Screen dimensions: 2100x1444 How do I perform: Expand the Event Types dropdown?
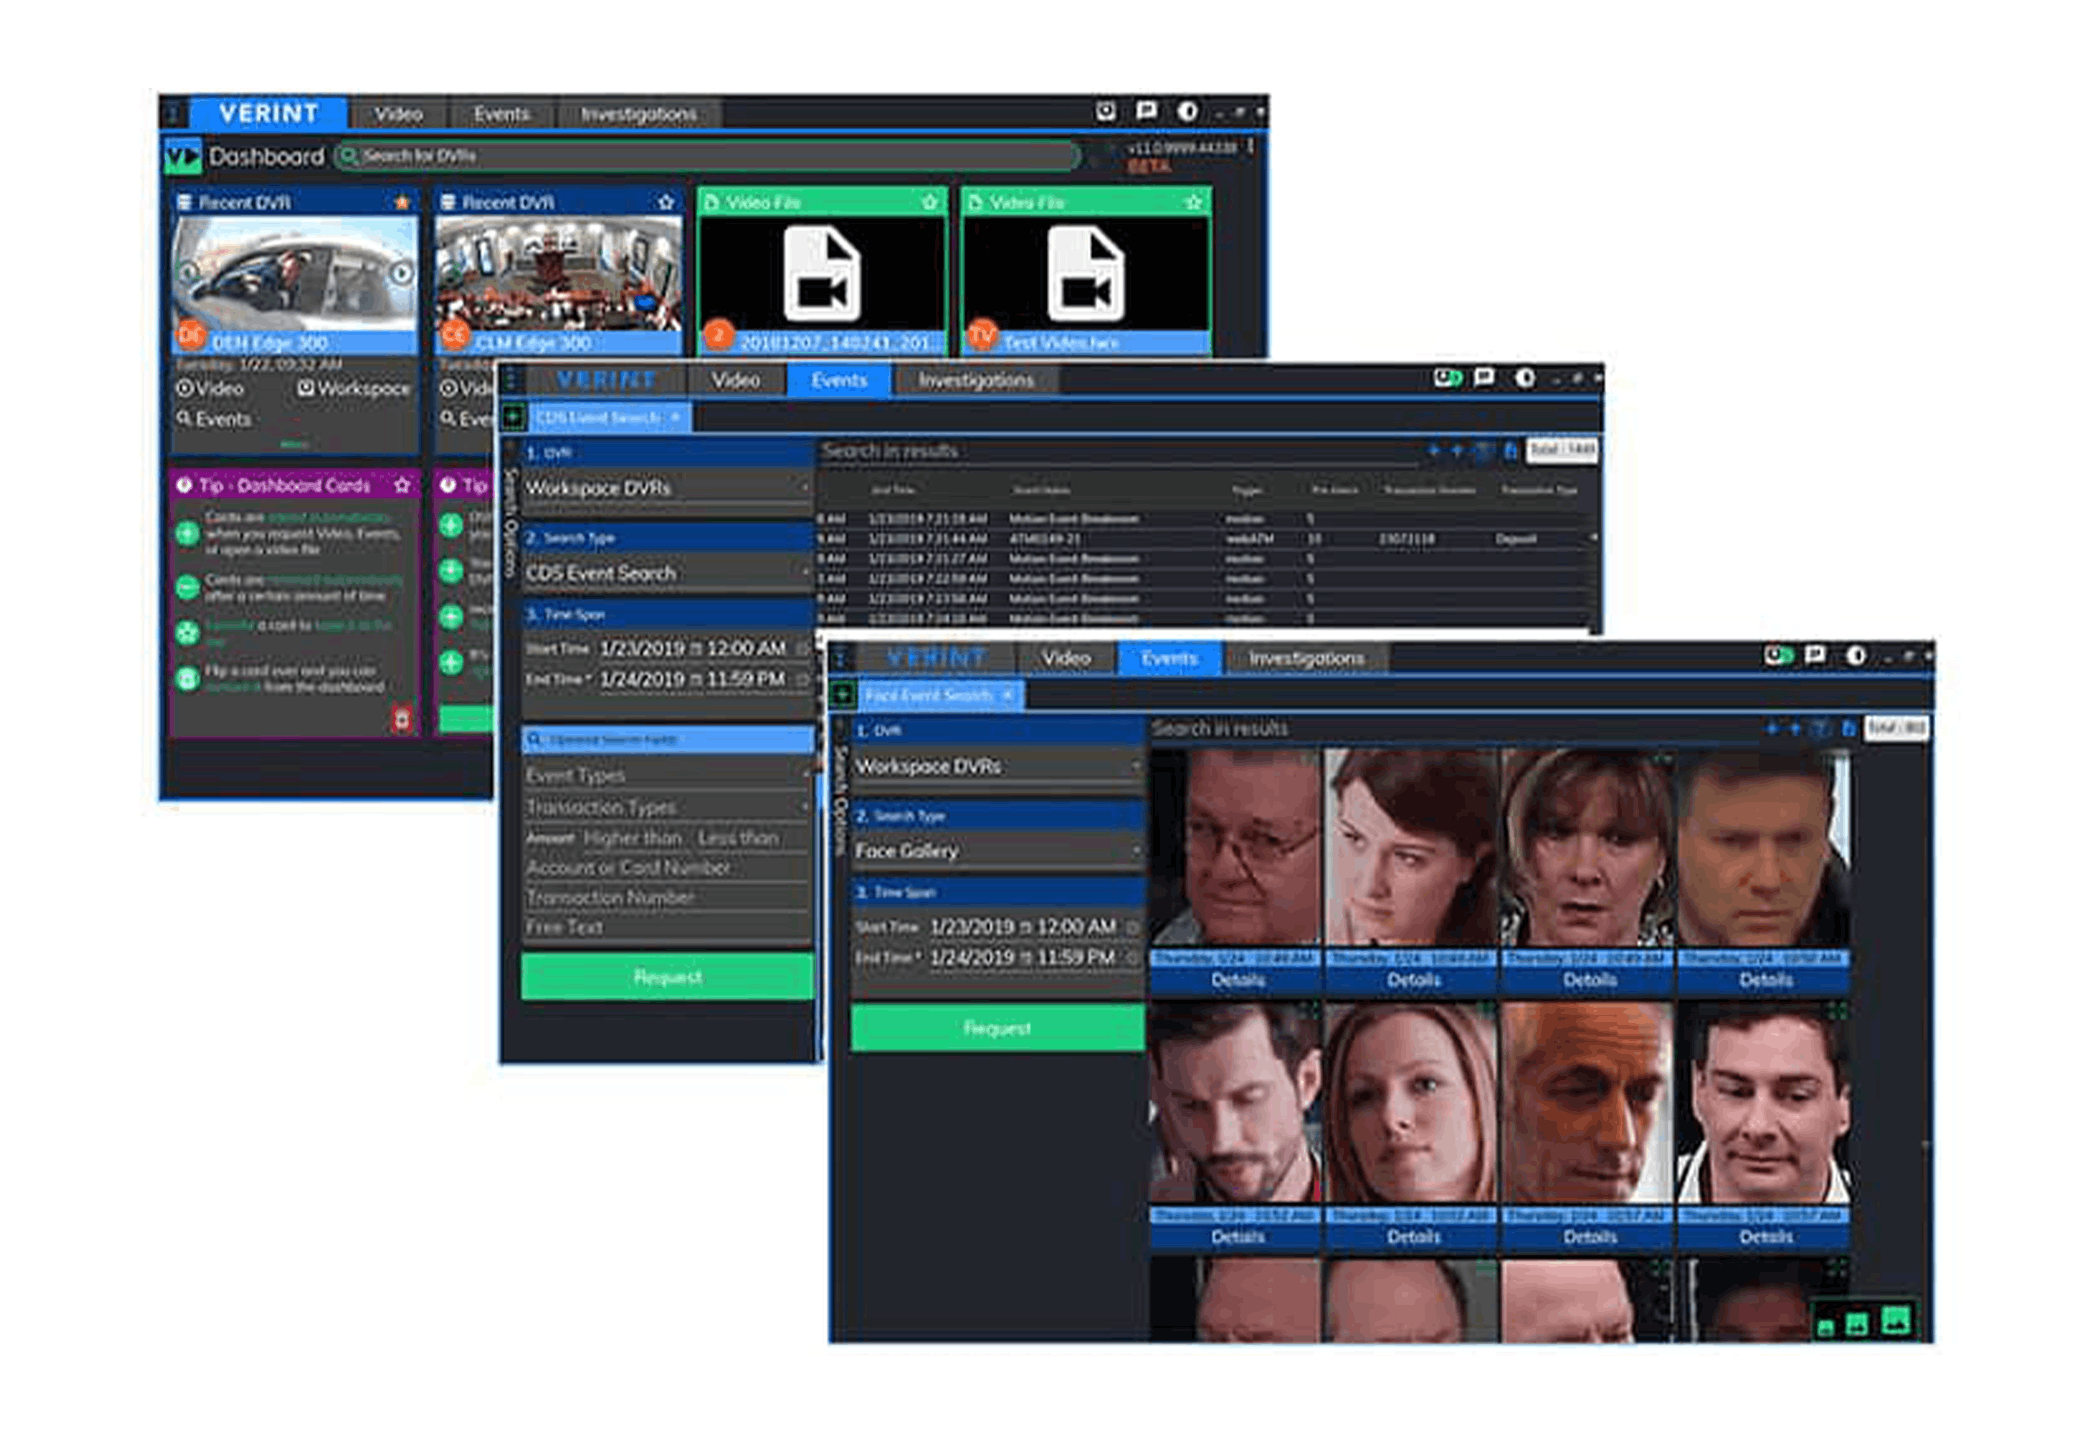click(804, 775)
